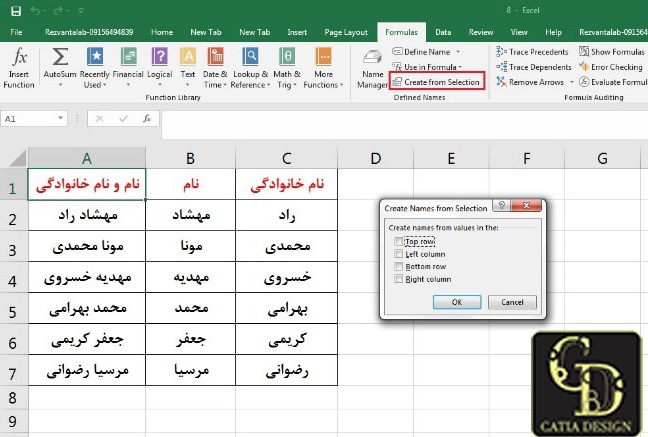This screenshot has width=648, height=437.
Task: Enable Top row checkbox
Action: (398, 241)
